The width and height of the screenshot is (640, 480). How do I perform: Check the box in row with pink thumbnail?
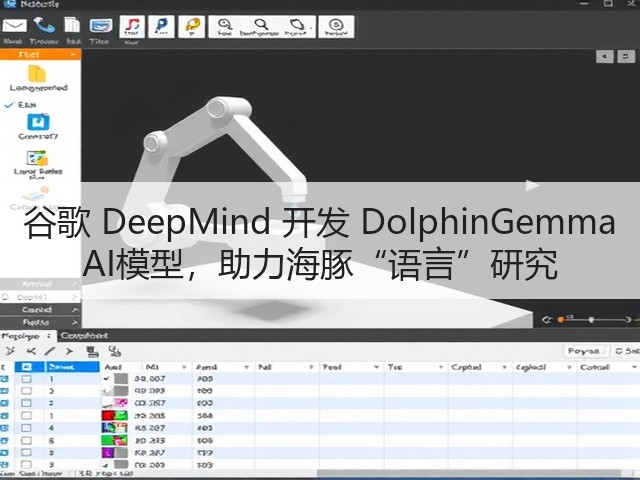click(x=27, y=403)
